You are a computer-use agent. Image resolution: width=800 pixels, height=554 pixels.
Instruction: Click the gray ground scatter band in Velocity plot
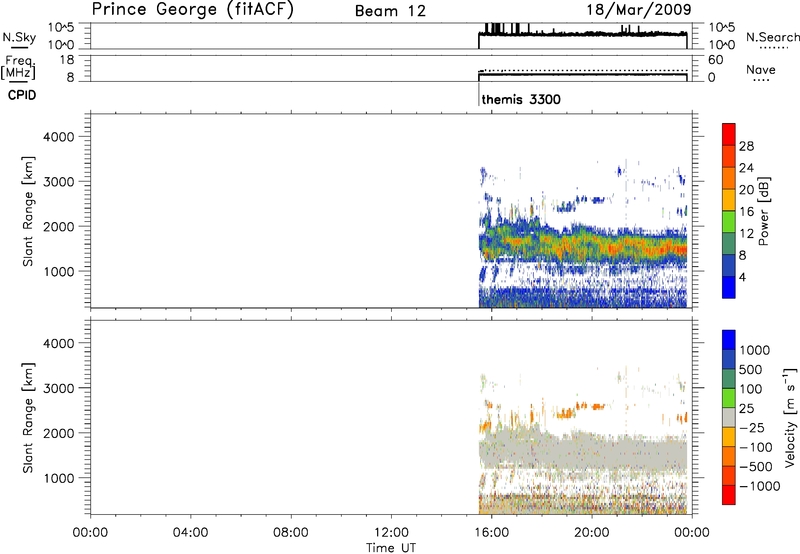click(x=582, y=451)
